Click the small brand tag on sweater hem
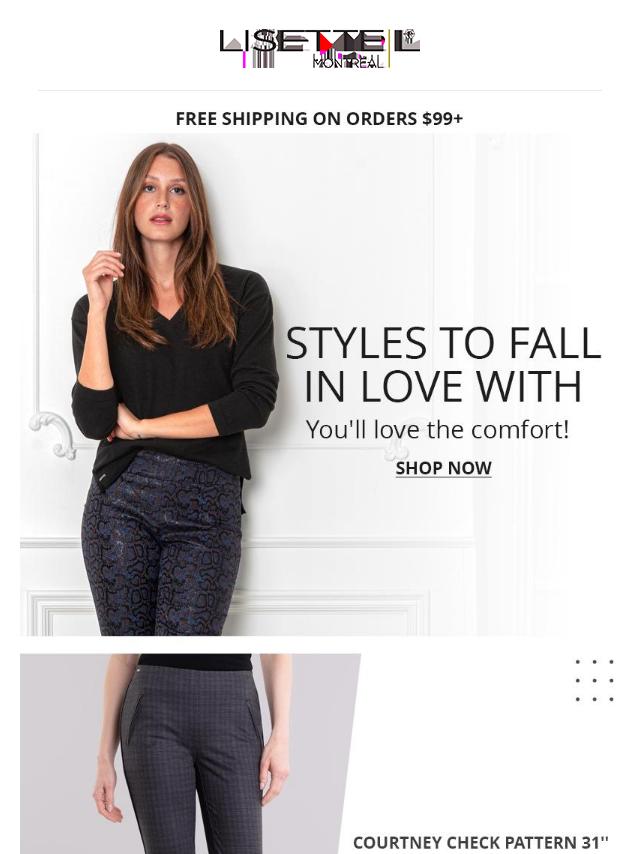The width and height of the screenshot is (640, 854). pyautogui.click(x=104, y=477)
